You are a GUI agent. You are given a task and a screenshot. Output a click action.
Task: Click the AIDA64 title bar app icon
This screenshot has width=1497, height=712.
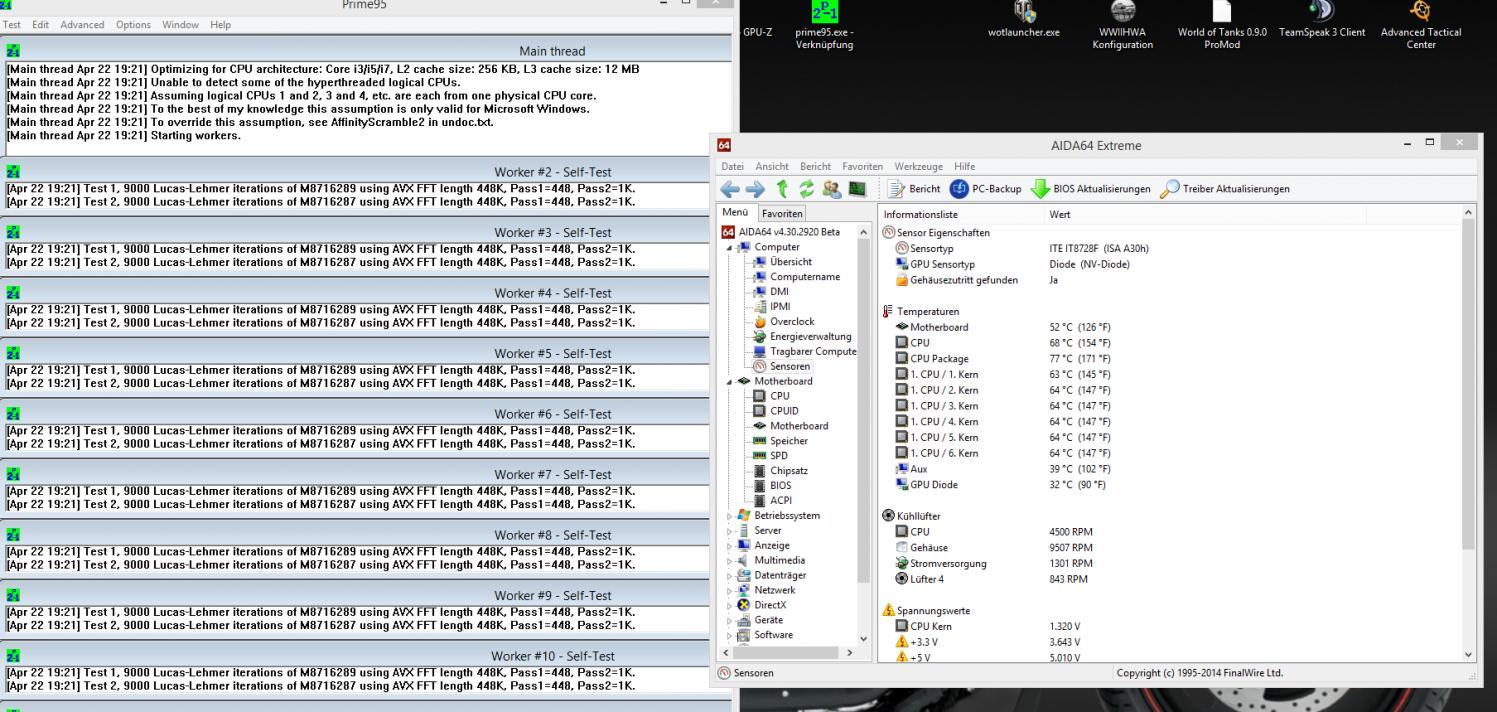pos(724,145)
